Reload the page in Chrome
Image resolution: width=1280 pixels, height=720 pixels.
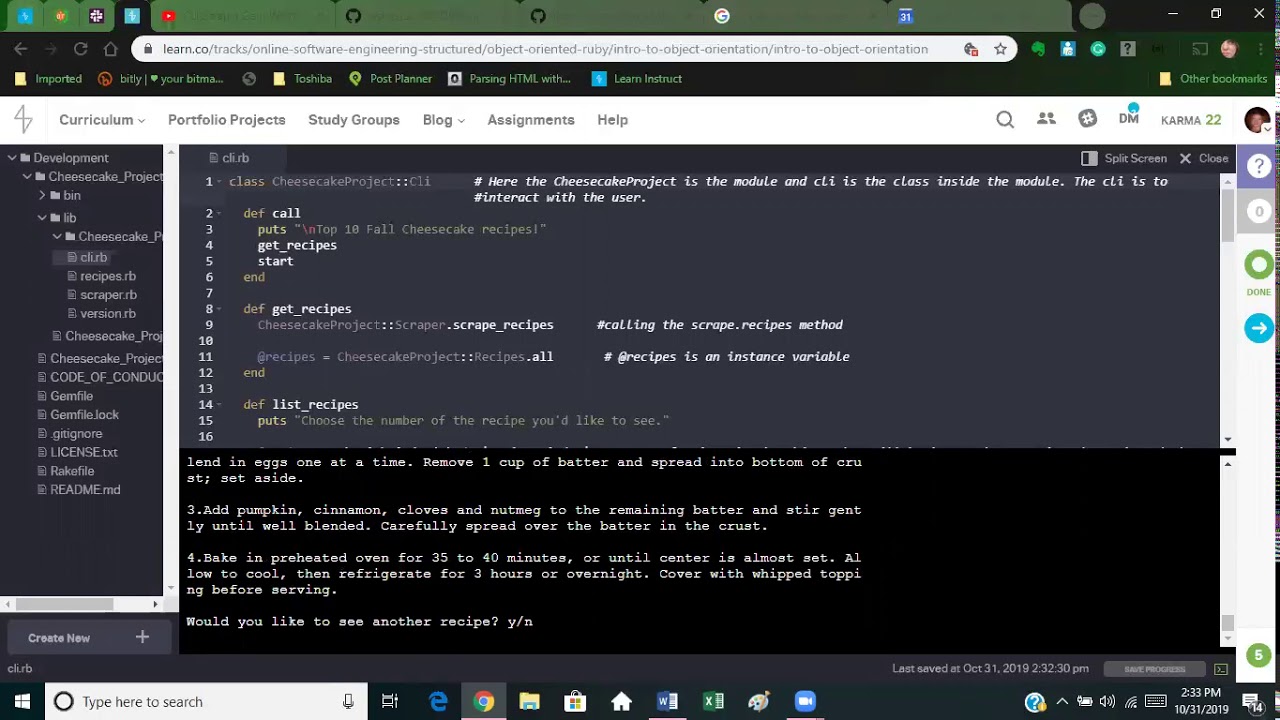[x=81, y=49]
